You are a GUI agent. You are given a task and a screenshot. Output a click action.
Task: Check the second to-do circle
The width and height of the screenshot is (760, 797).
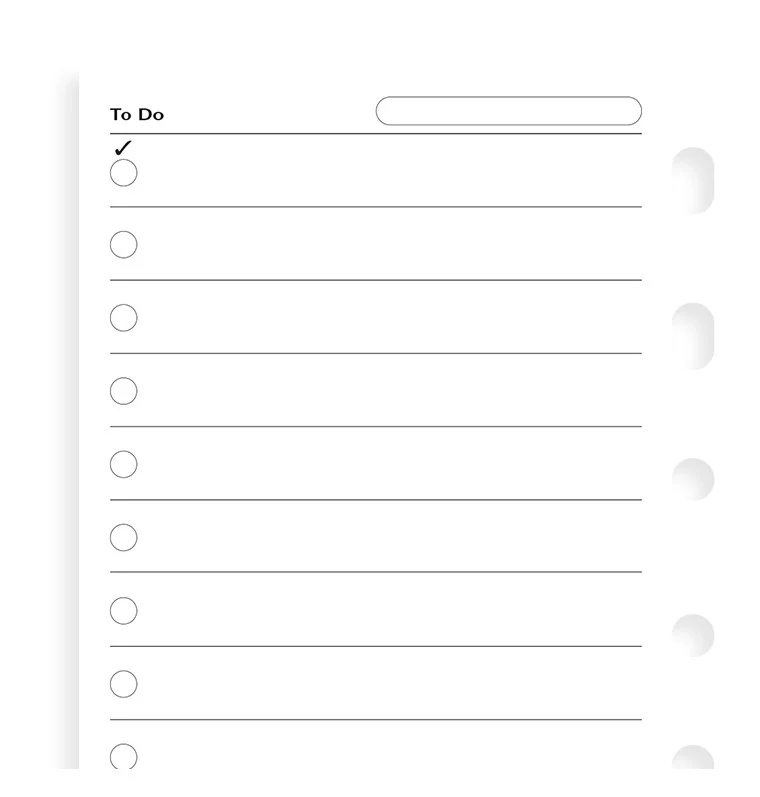click(123, 245)
